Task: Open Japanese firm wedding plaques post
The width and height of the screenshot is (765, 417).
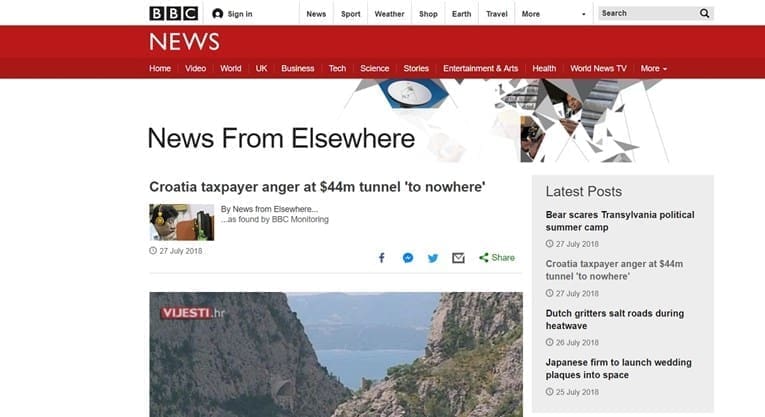Action: (618, 369)
